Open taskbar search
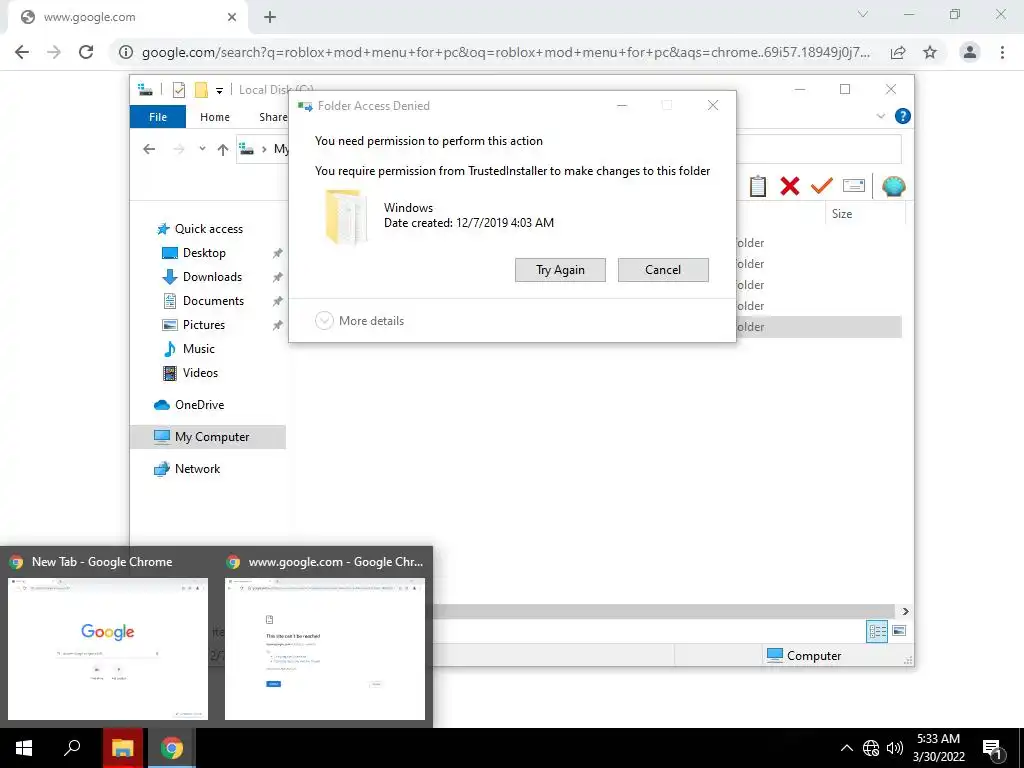Image resolution: width=1024 pixels, height=768 pixels. (x=72, y=748)
